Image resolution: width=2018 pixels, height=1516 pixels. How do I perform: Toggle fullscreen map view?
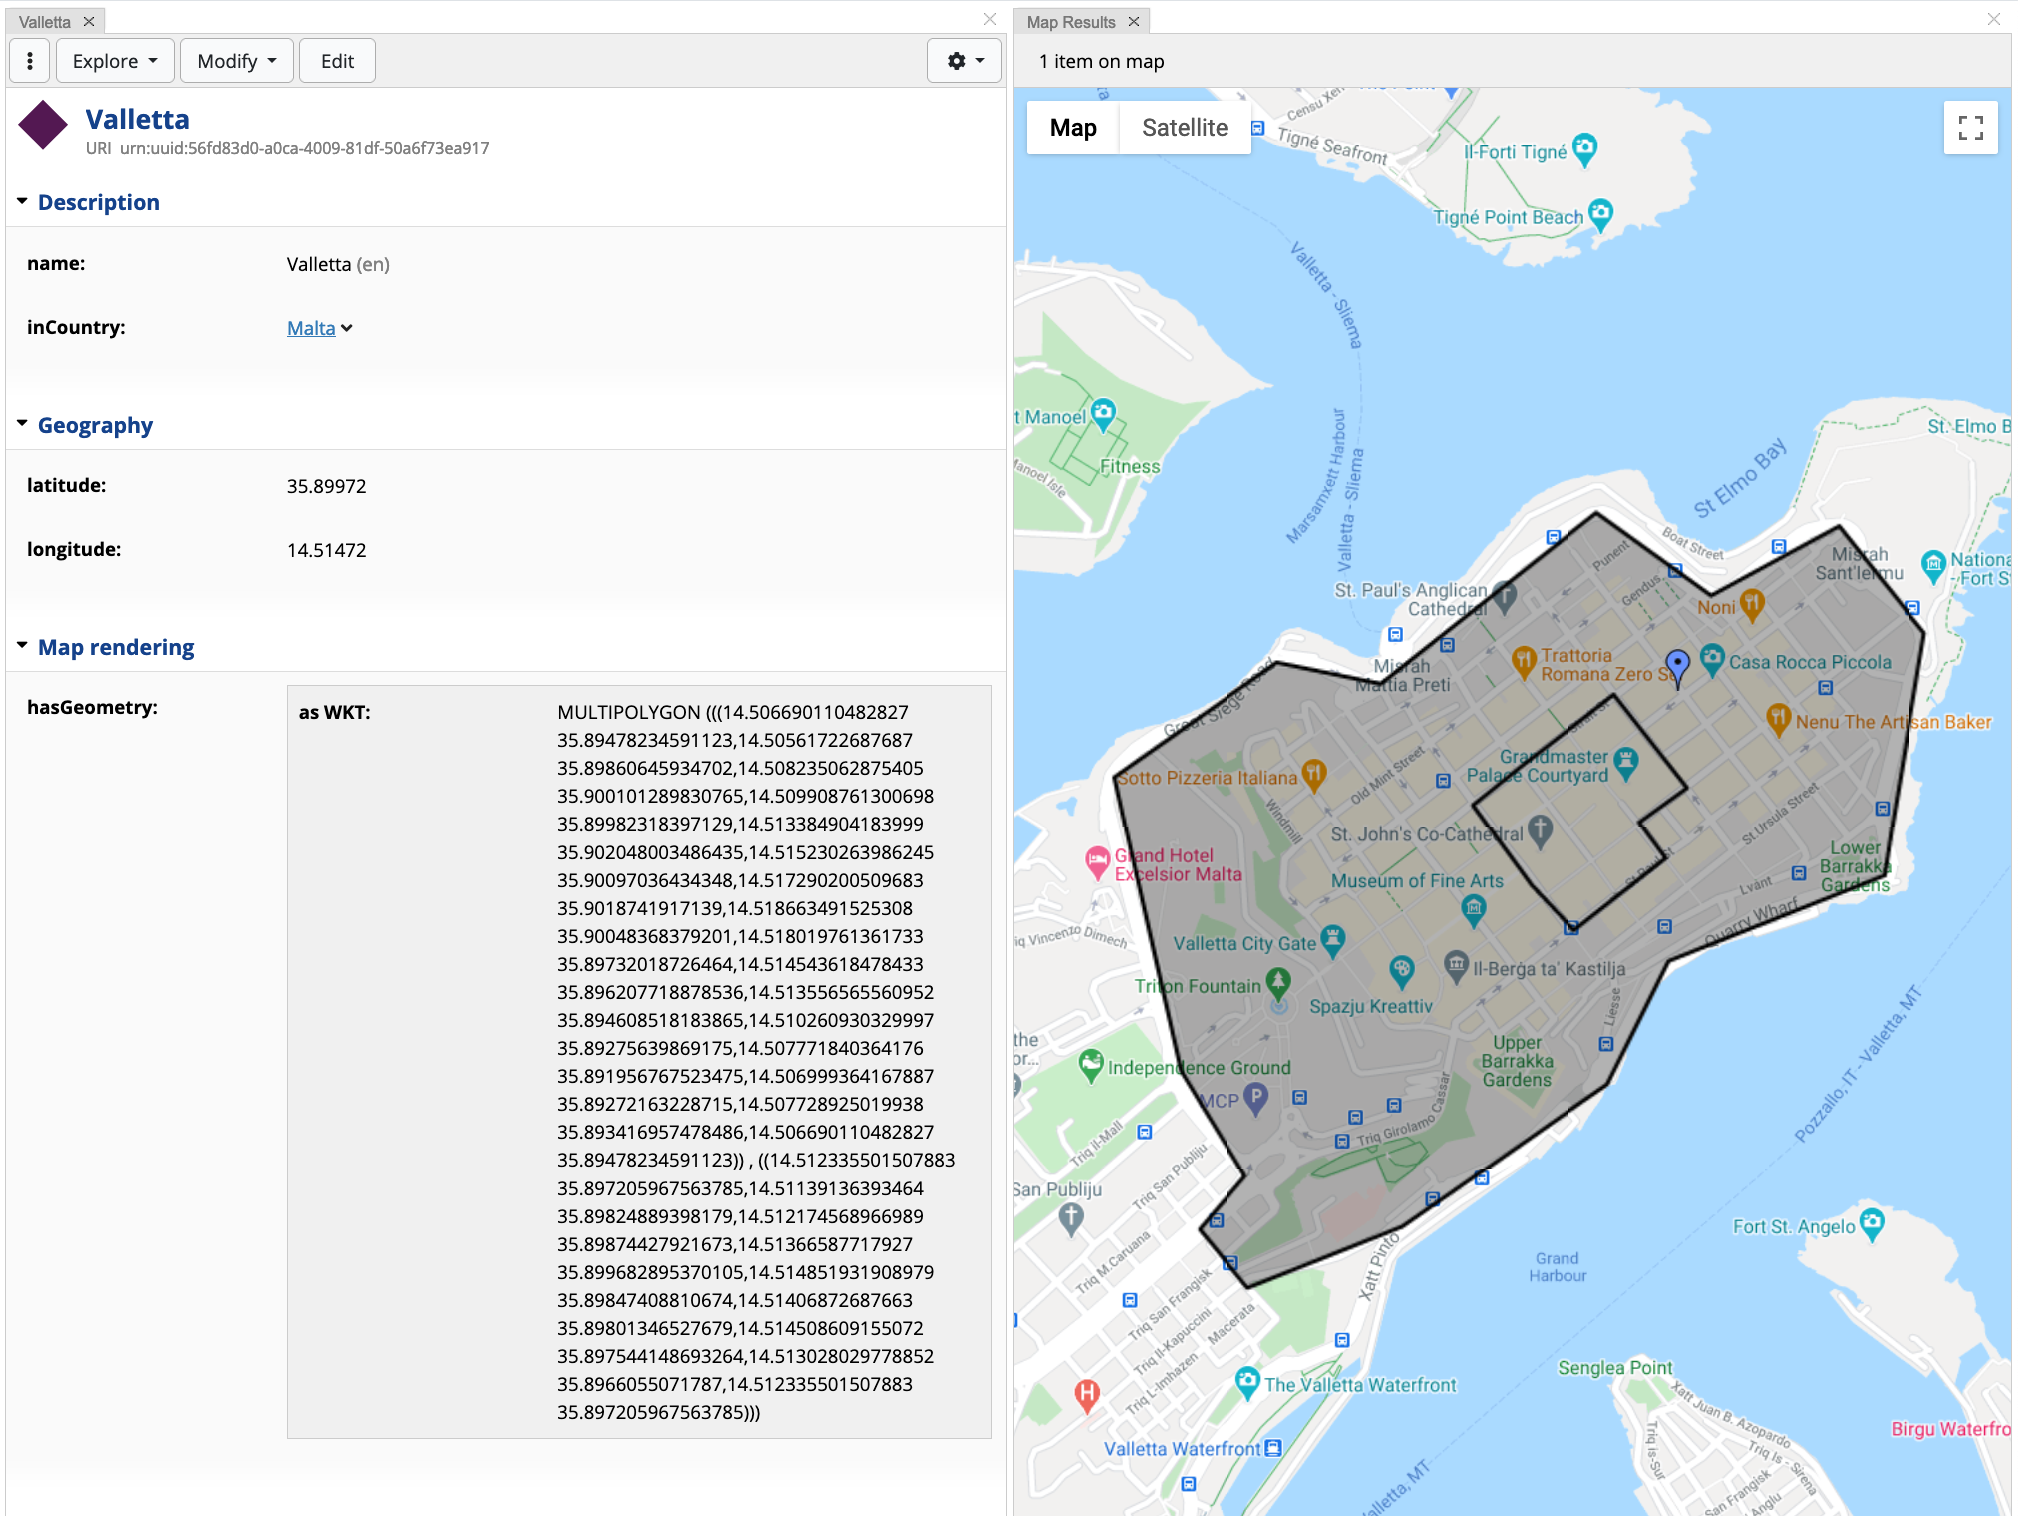(x=1970, y=128)
